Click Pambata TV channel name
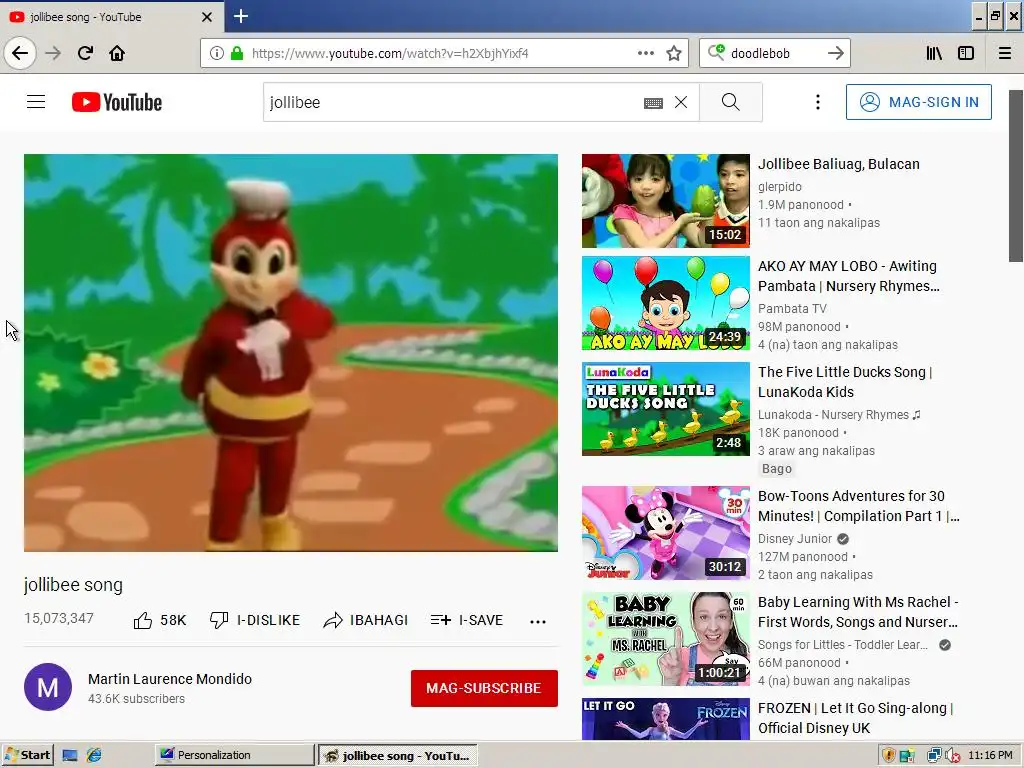Screen dimensions: 1024x768 pos(792,308)
